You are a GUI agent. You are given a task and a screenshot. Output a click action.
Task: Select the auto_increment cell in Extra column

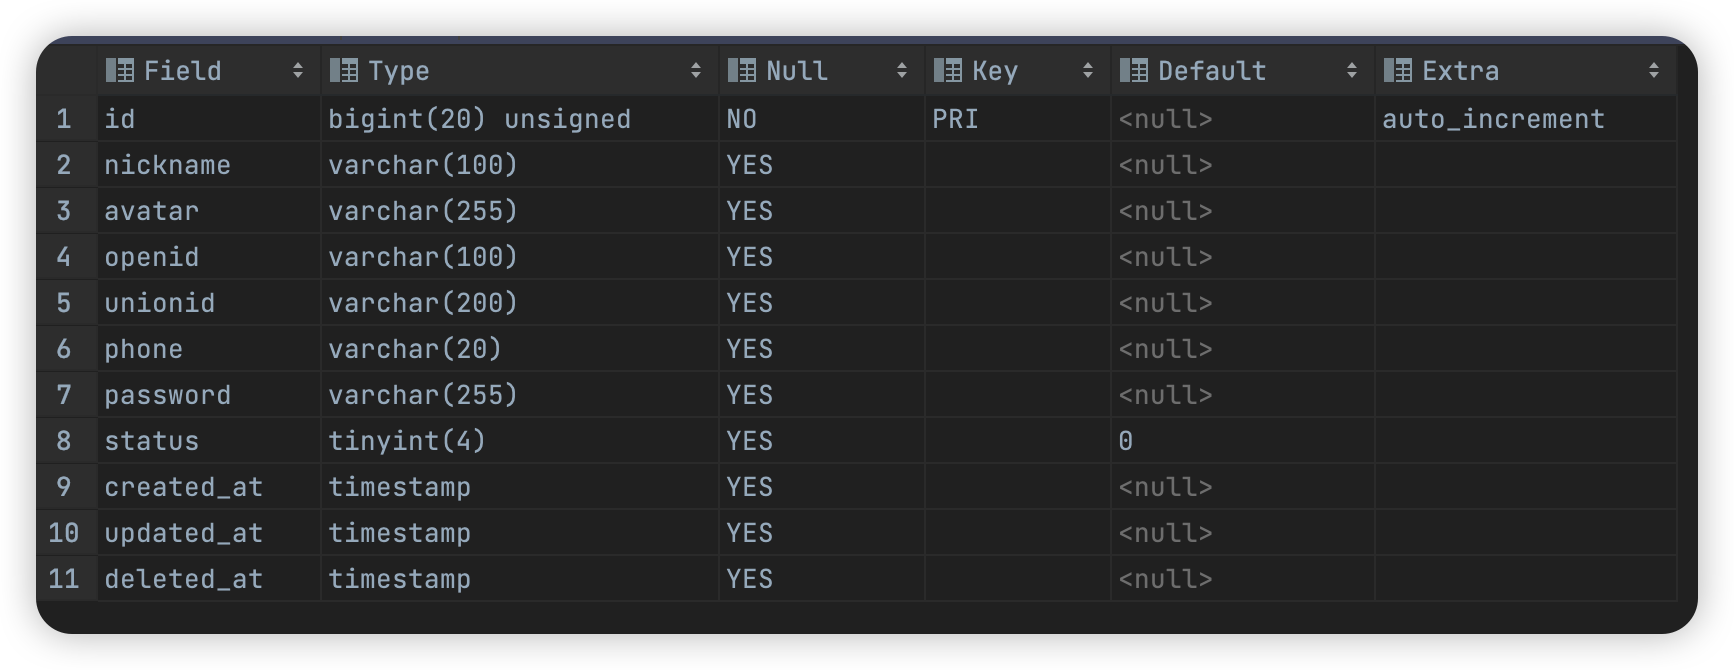pyautogui.click(x=1493, y=119)
